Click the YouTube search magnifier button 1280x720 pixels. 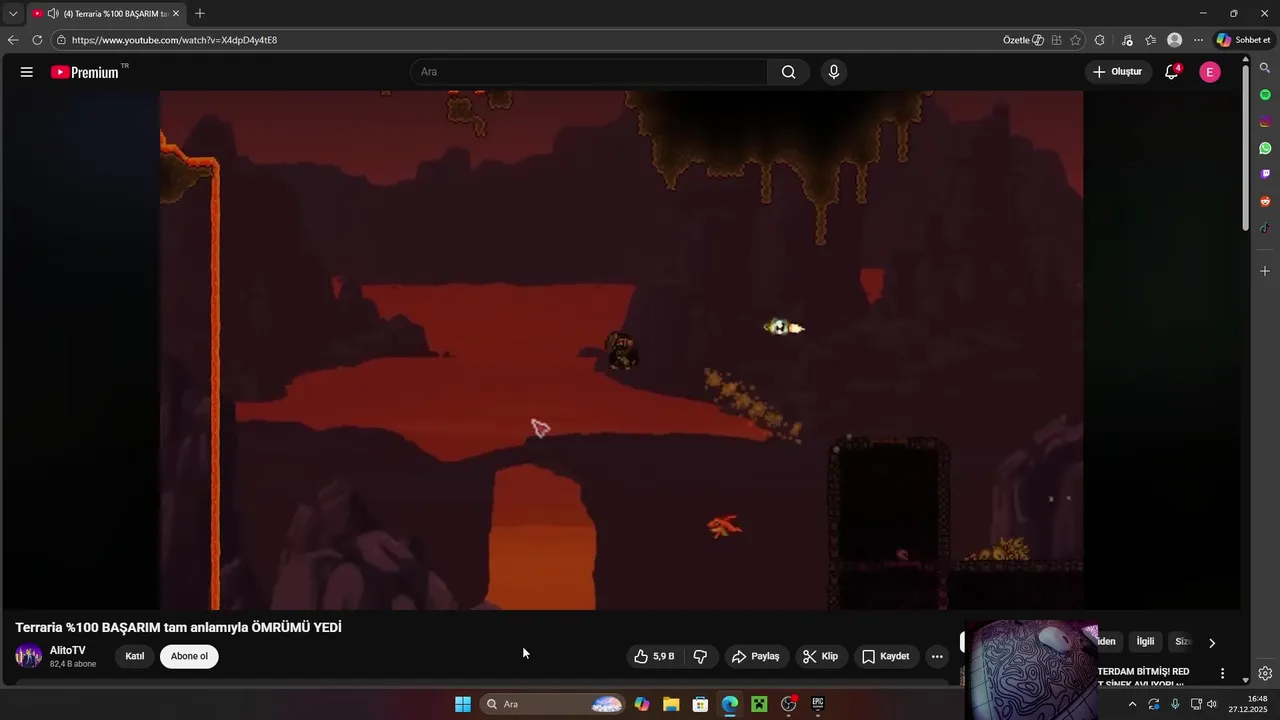pos(789,72)
